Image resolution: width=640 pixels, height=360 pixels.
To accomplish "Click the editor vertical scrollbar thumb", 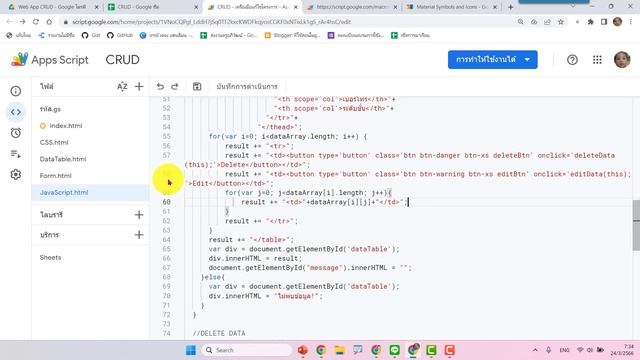I will click(x=636, y=225).
